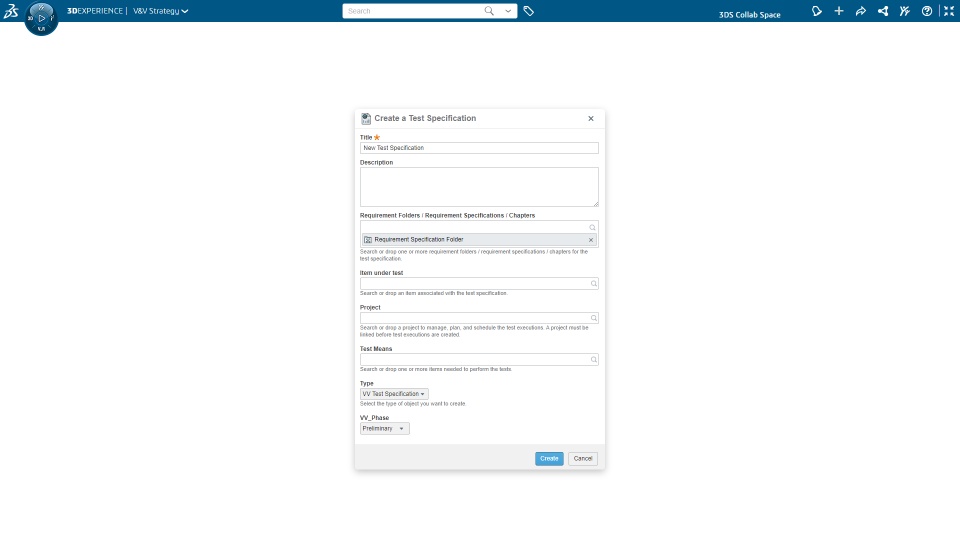Click Test Specification dialog header icon
The width and height of the screenshot is (960, 540).
click(366, 119)
